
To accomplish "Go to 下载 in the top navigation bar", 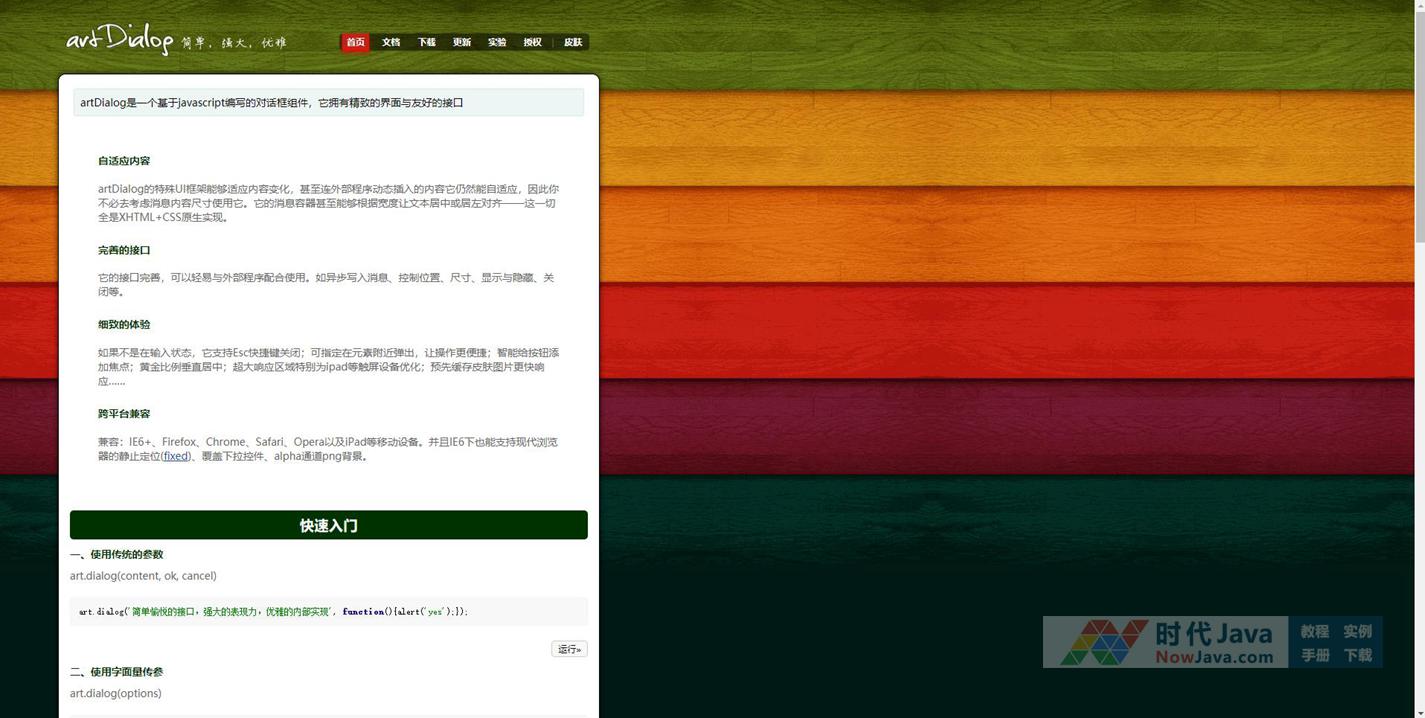I will point(426,42).
